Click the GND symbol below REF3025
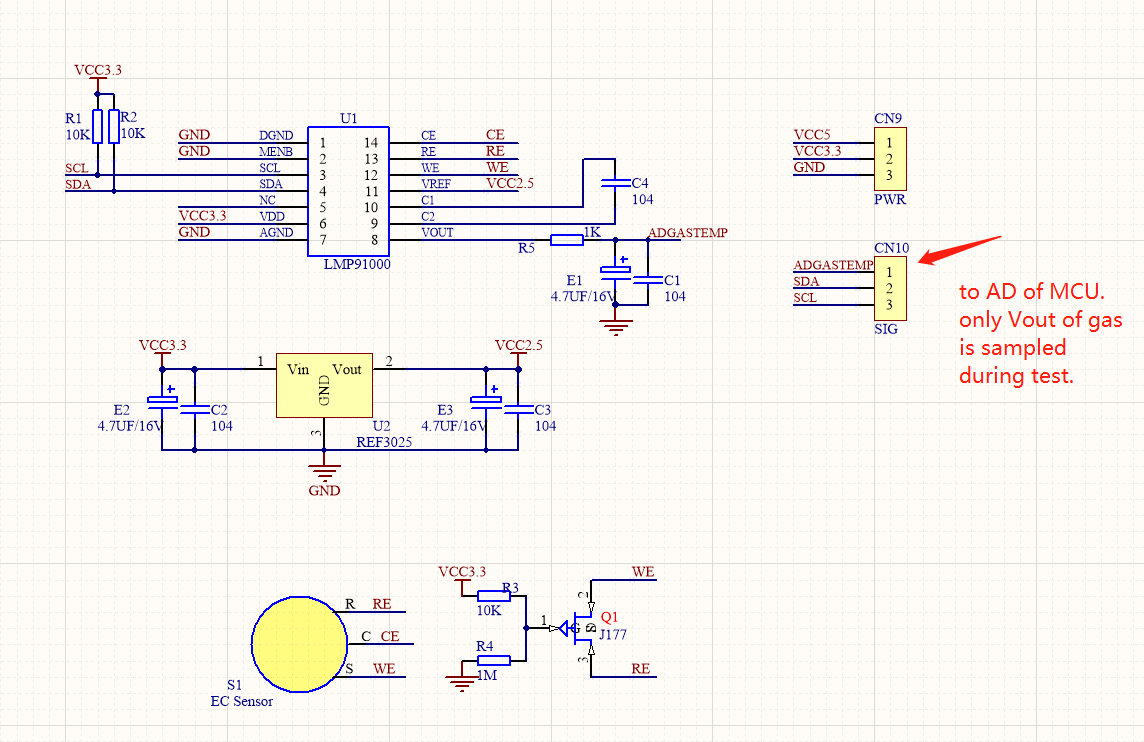The height and width of the screenshot is (742, 1144). coord(323,470)
